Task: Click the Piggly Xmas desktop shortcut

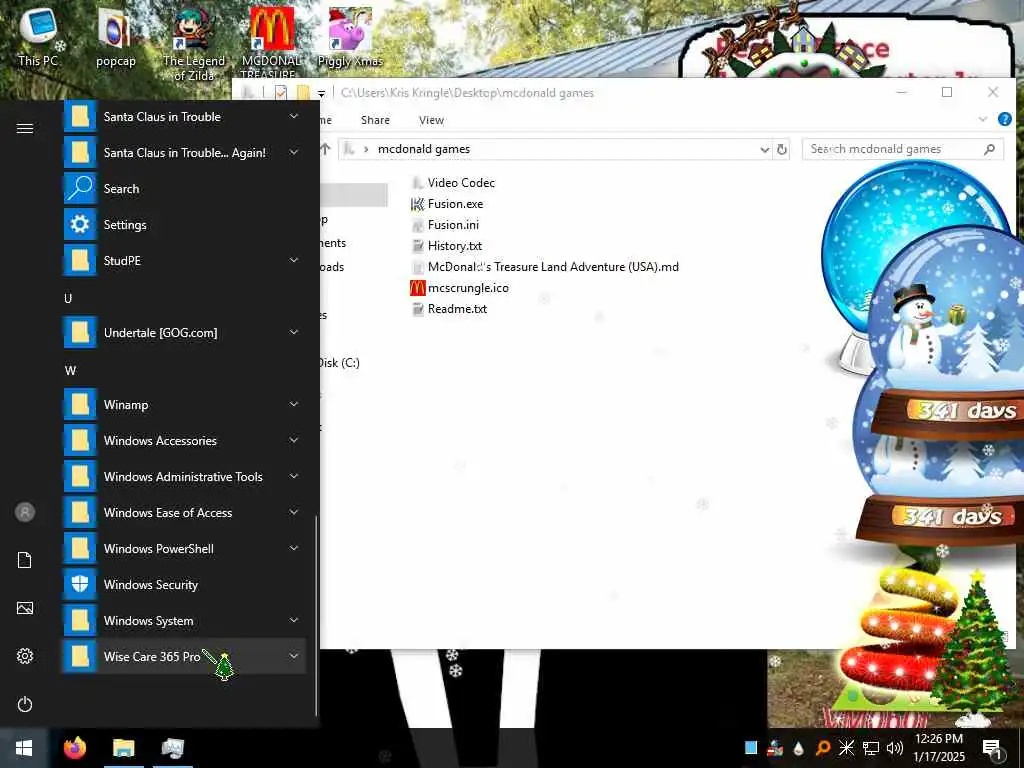Action: [x=350, y=38]
